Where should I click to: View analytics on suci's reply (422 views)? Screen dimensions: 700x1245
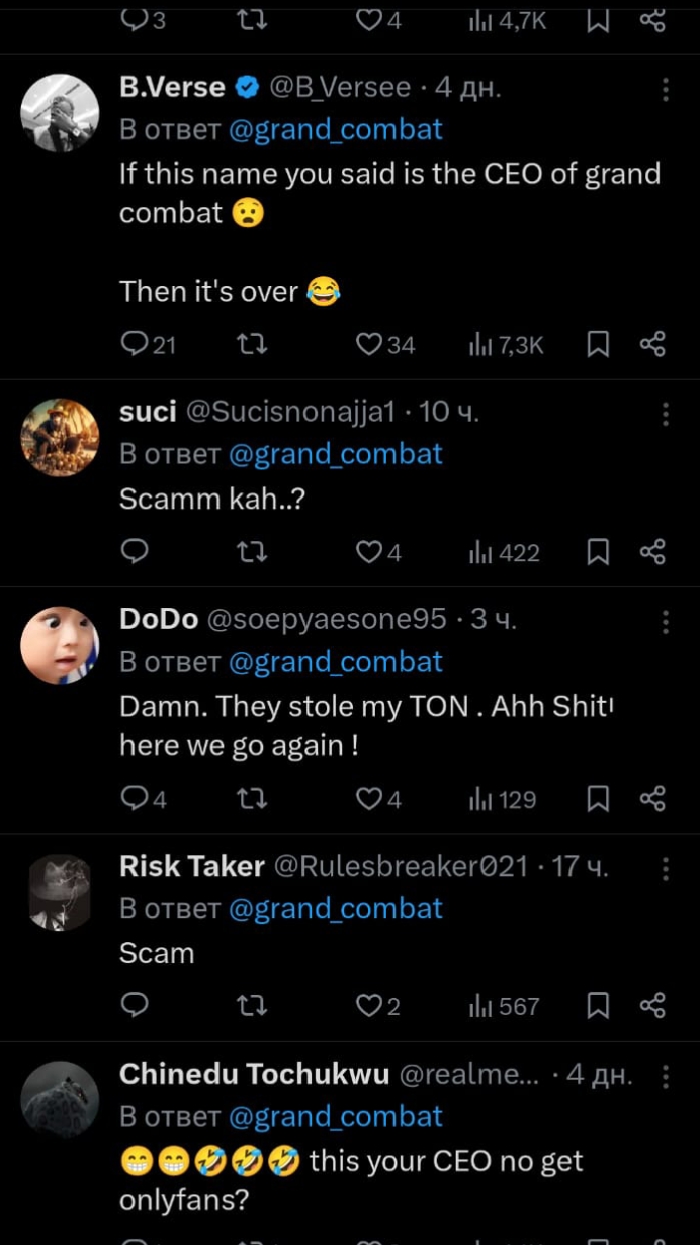(x=504, y=552)
